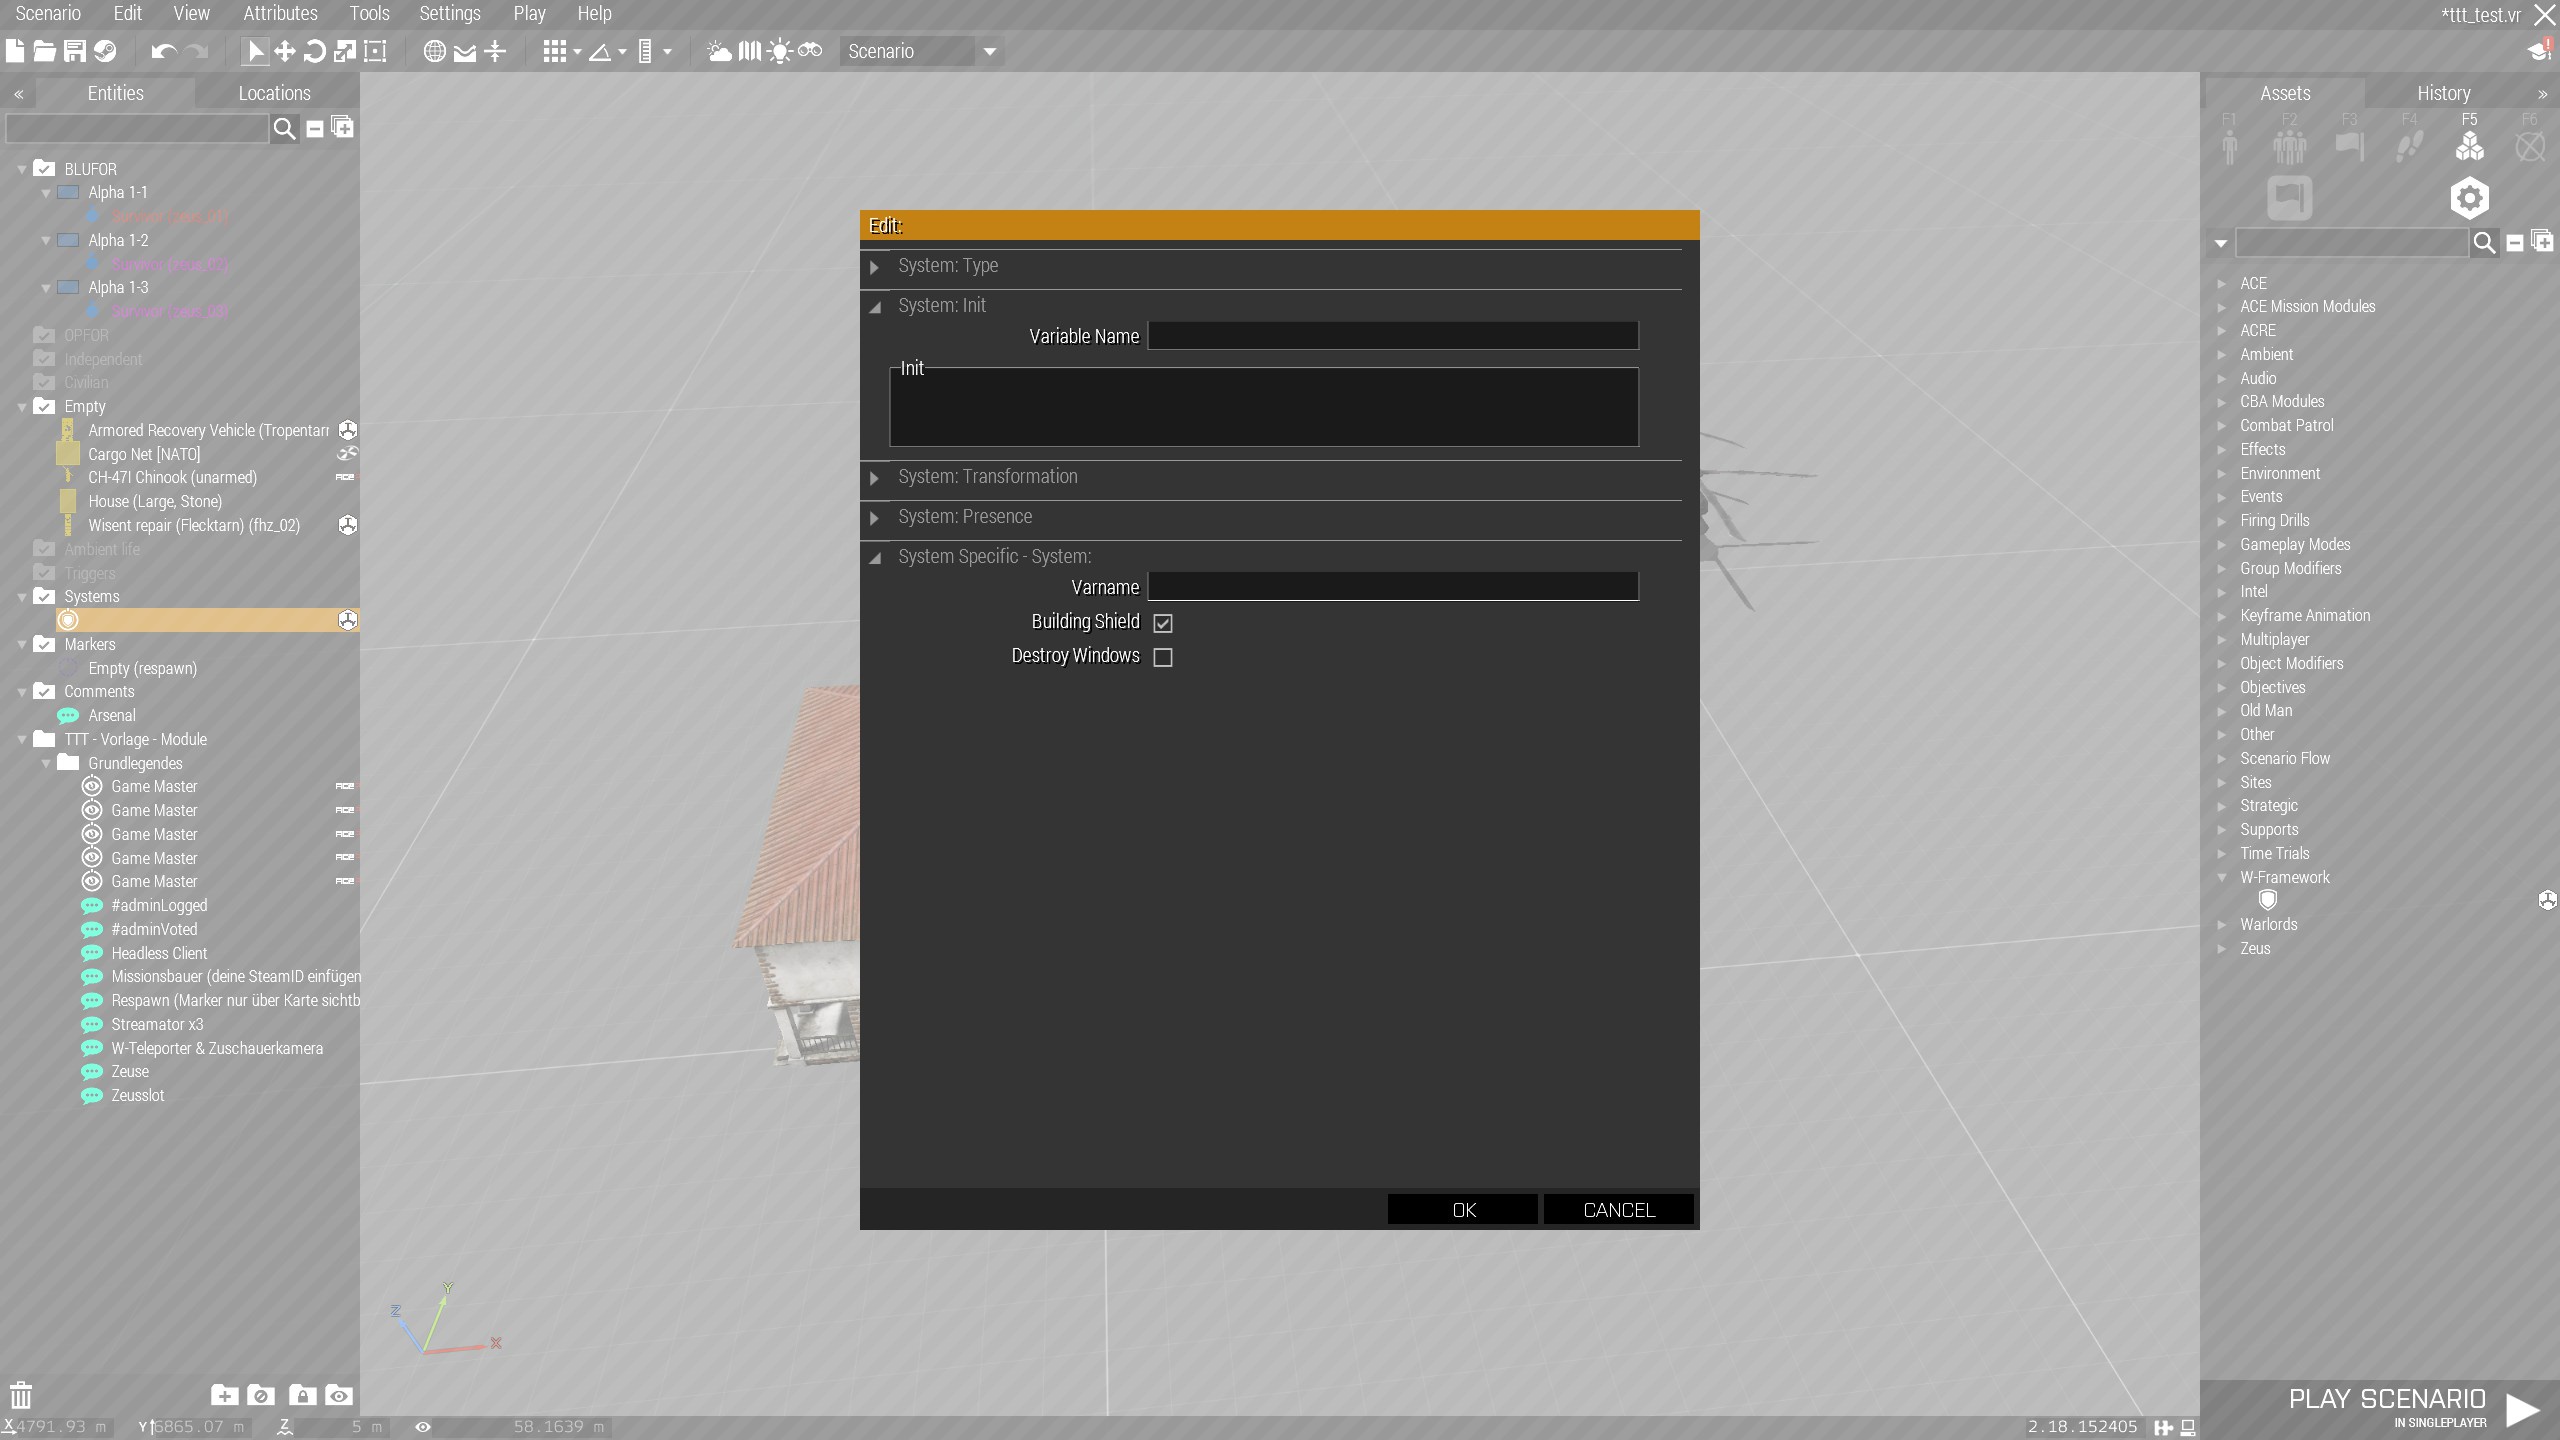Click the trash delete icon
2560x1440 pixels.
tap(21, 1395)
